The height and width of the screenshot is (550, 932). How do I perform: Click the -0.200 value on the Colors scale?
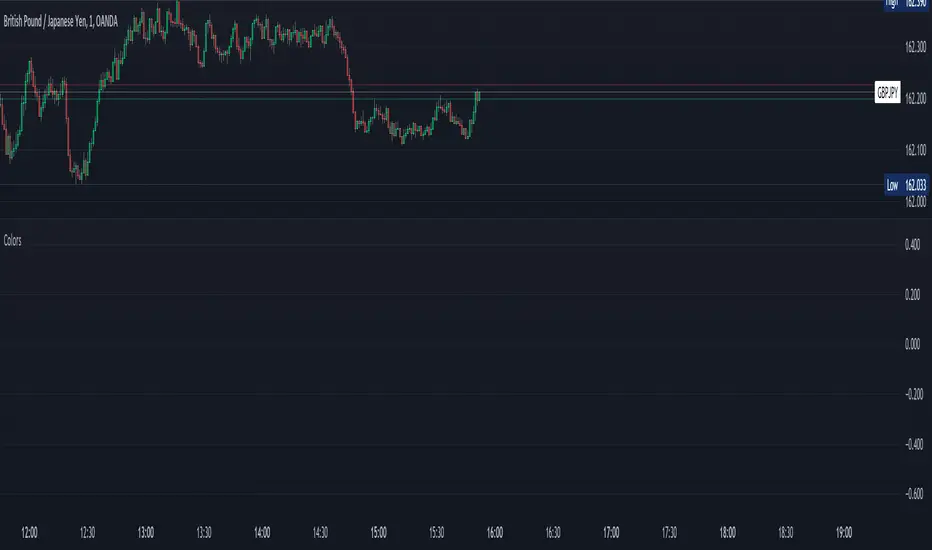tap(911, 394)
